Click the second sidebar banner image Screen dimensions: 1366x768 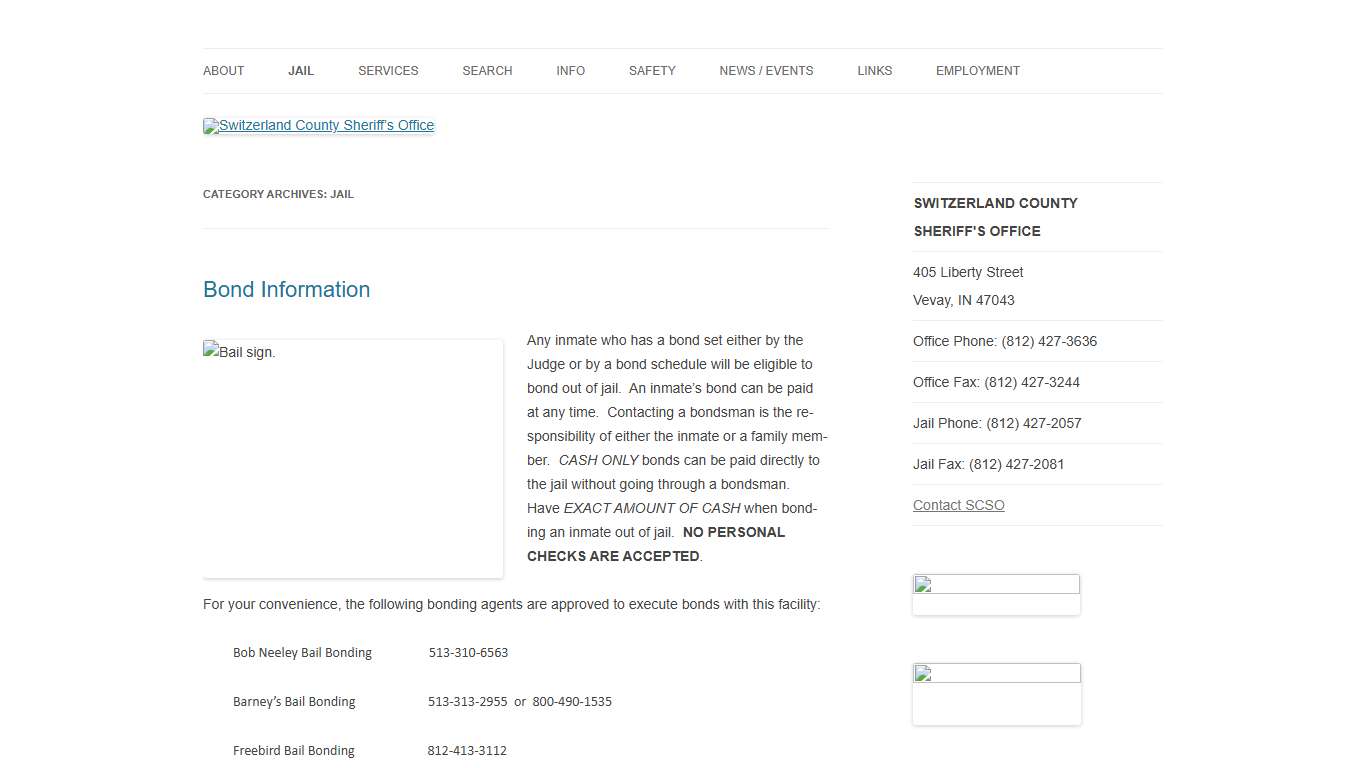996,693
